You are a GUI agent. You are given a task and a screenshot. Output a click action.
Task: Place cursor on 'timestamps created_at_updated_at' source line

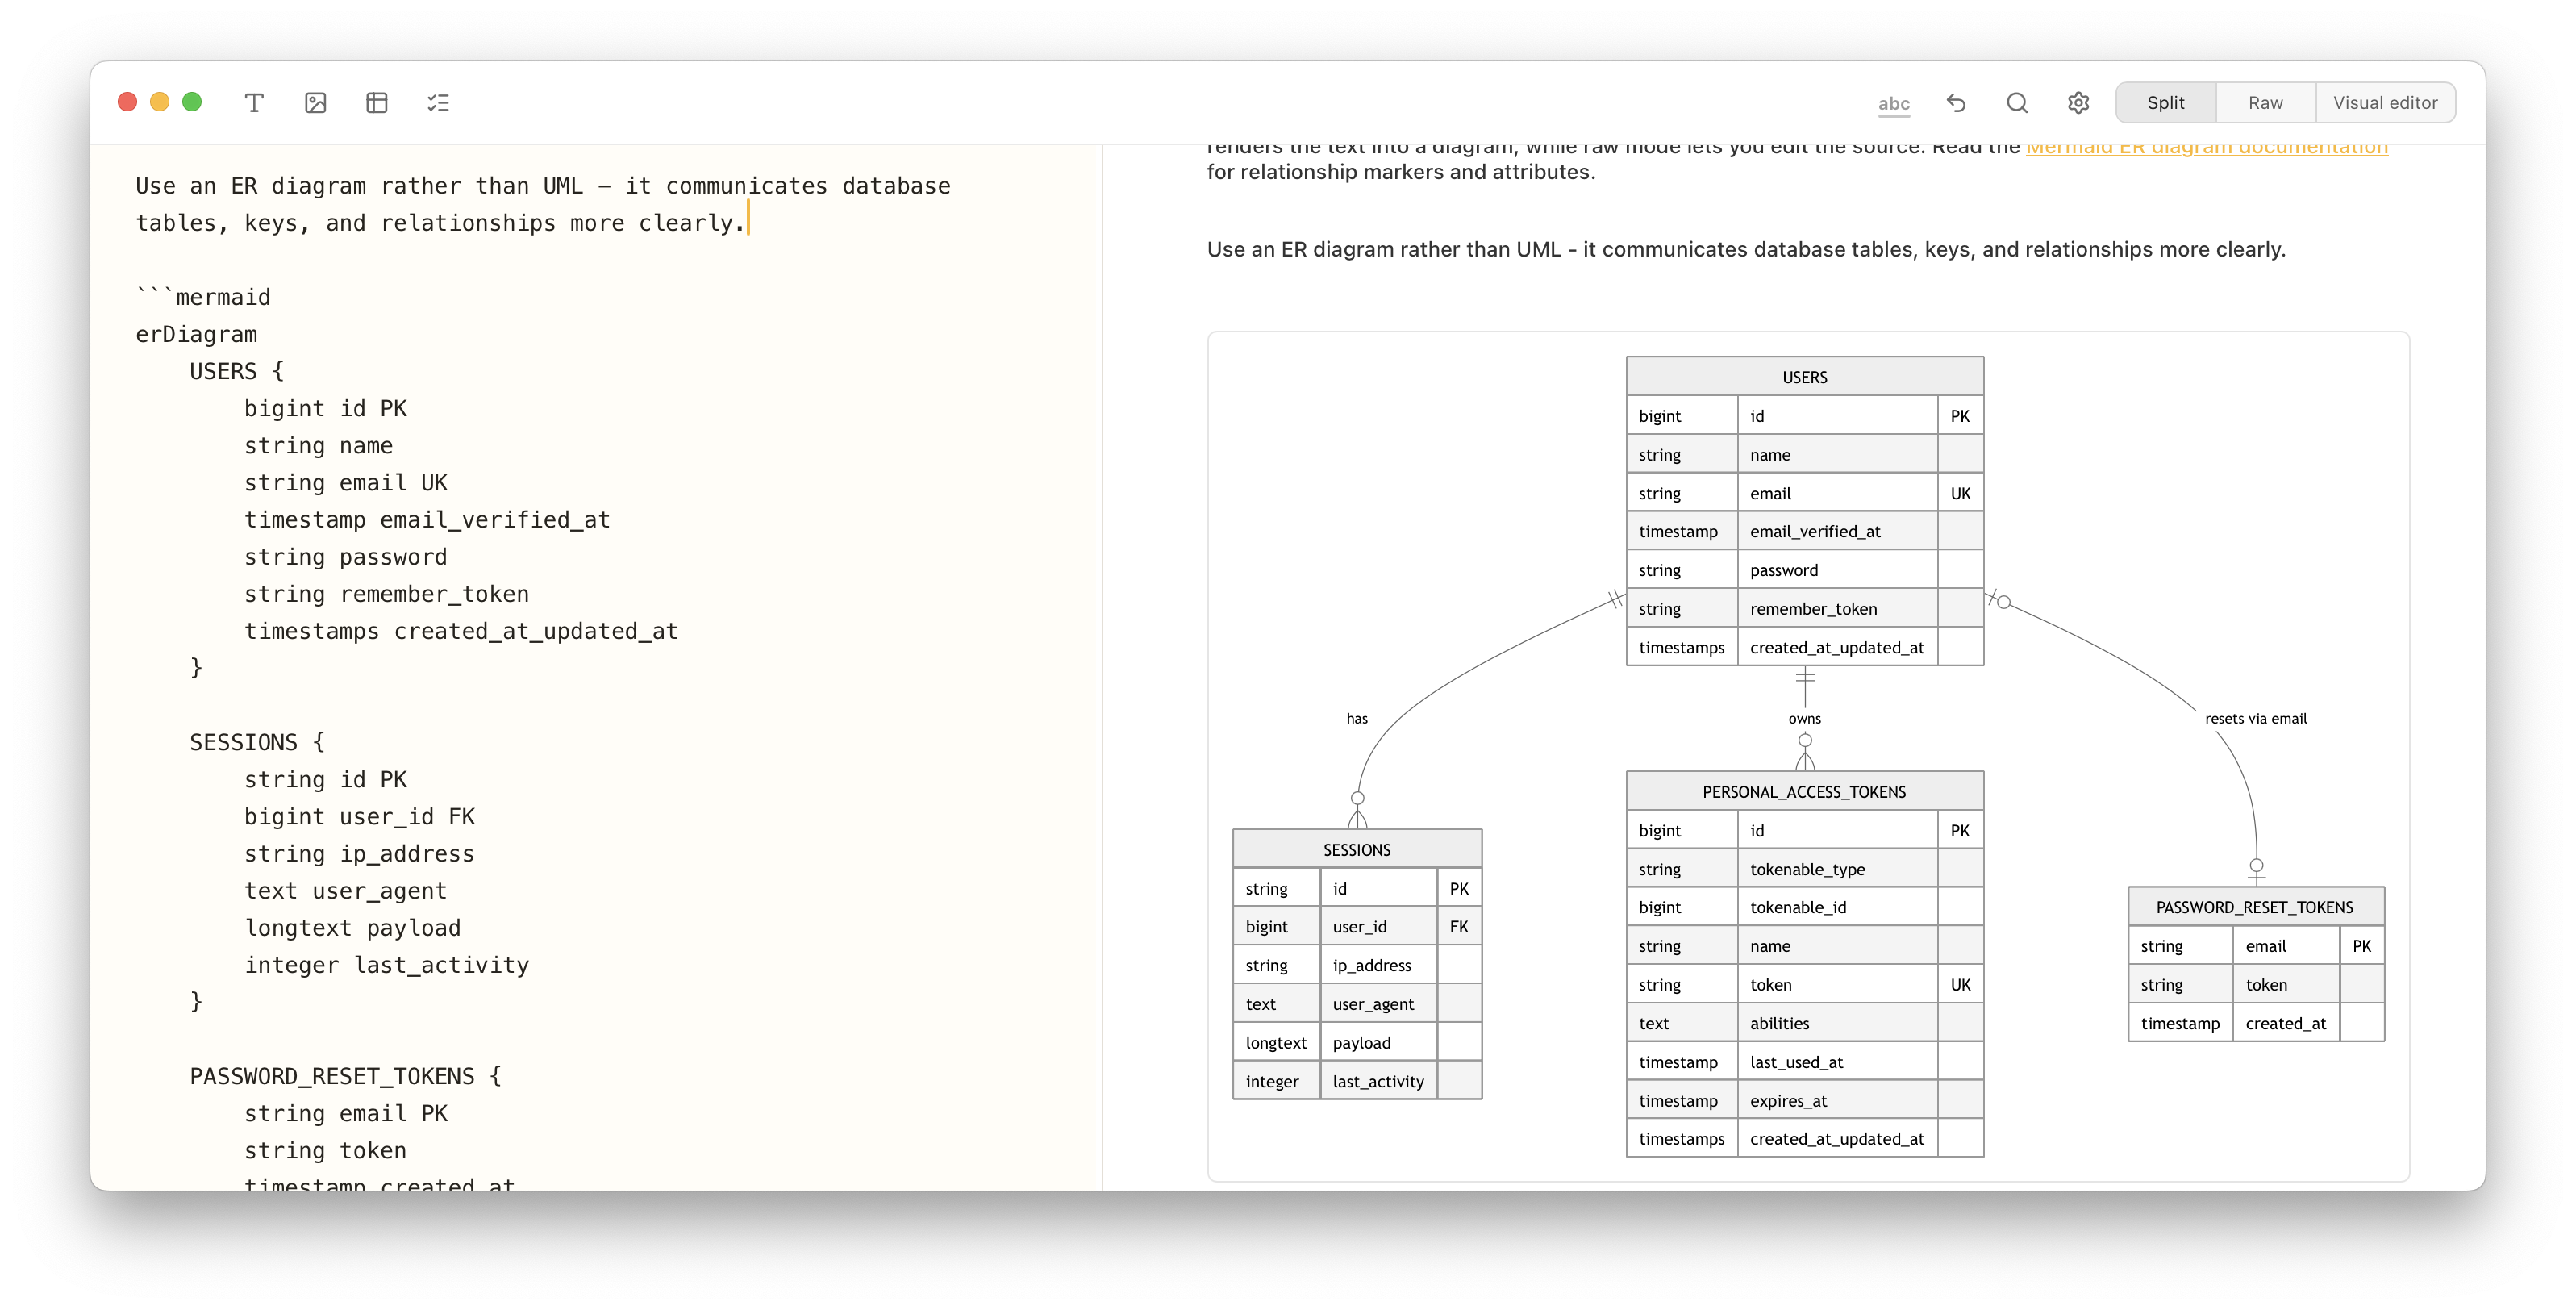pyautogui.click(x=461, y=631)
